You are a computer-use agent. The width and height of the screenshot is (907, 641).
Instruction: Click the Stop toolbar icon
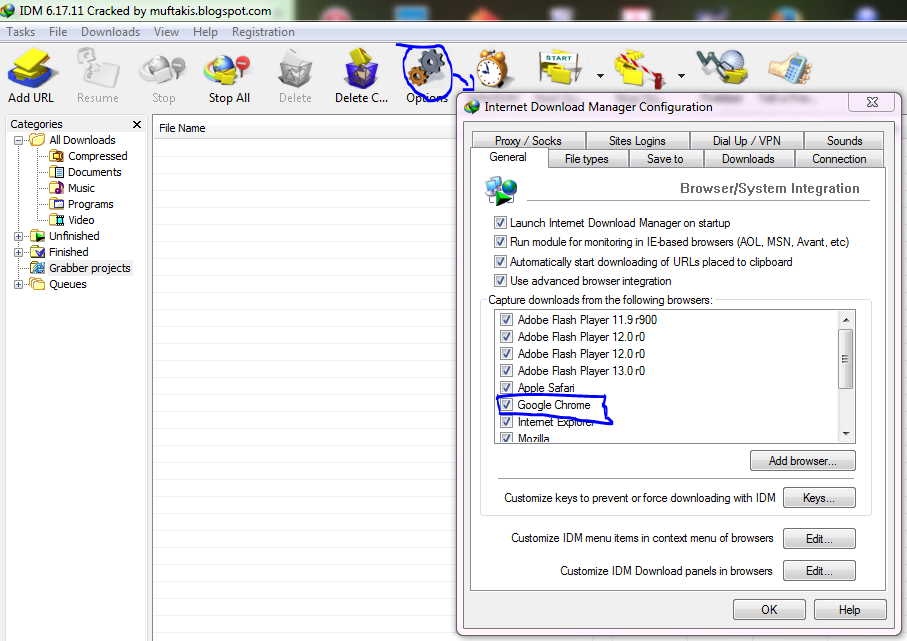pos(163,69)
